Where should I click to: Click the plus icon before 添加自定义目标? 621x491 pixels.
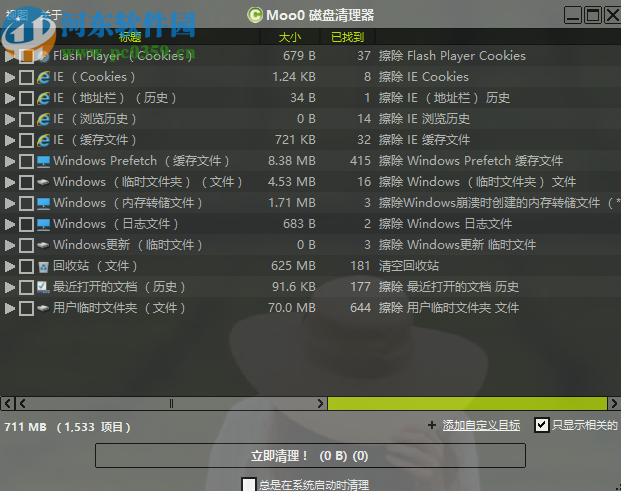pyautogui.click(x=432, y=425)
